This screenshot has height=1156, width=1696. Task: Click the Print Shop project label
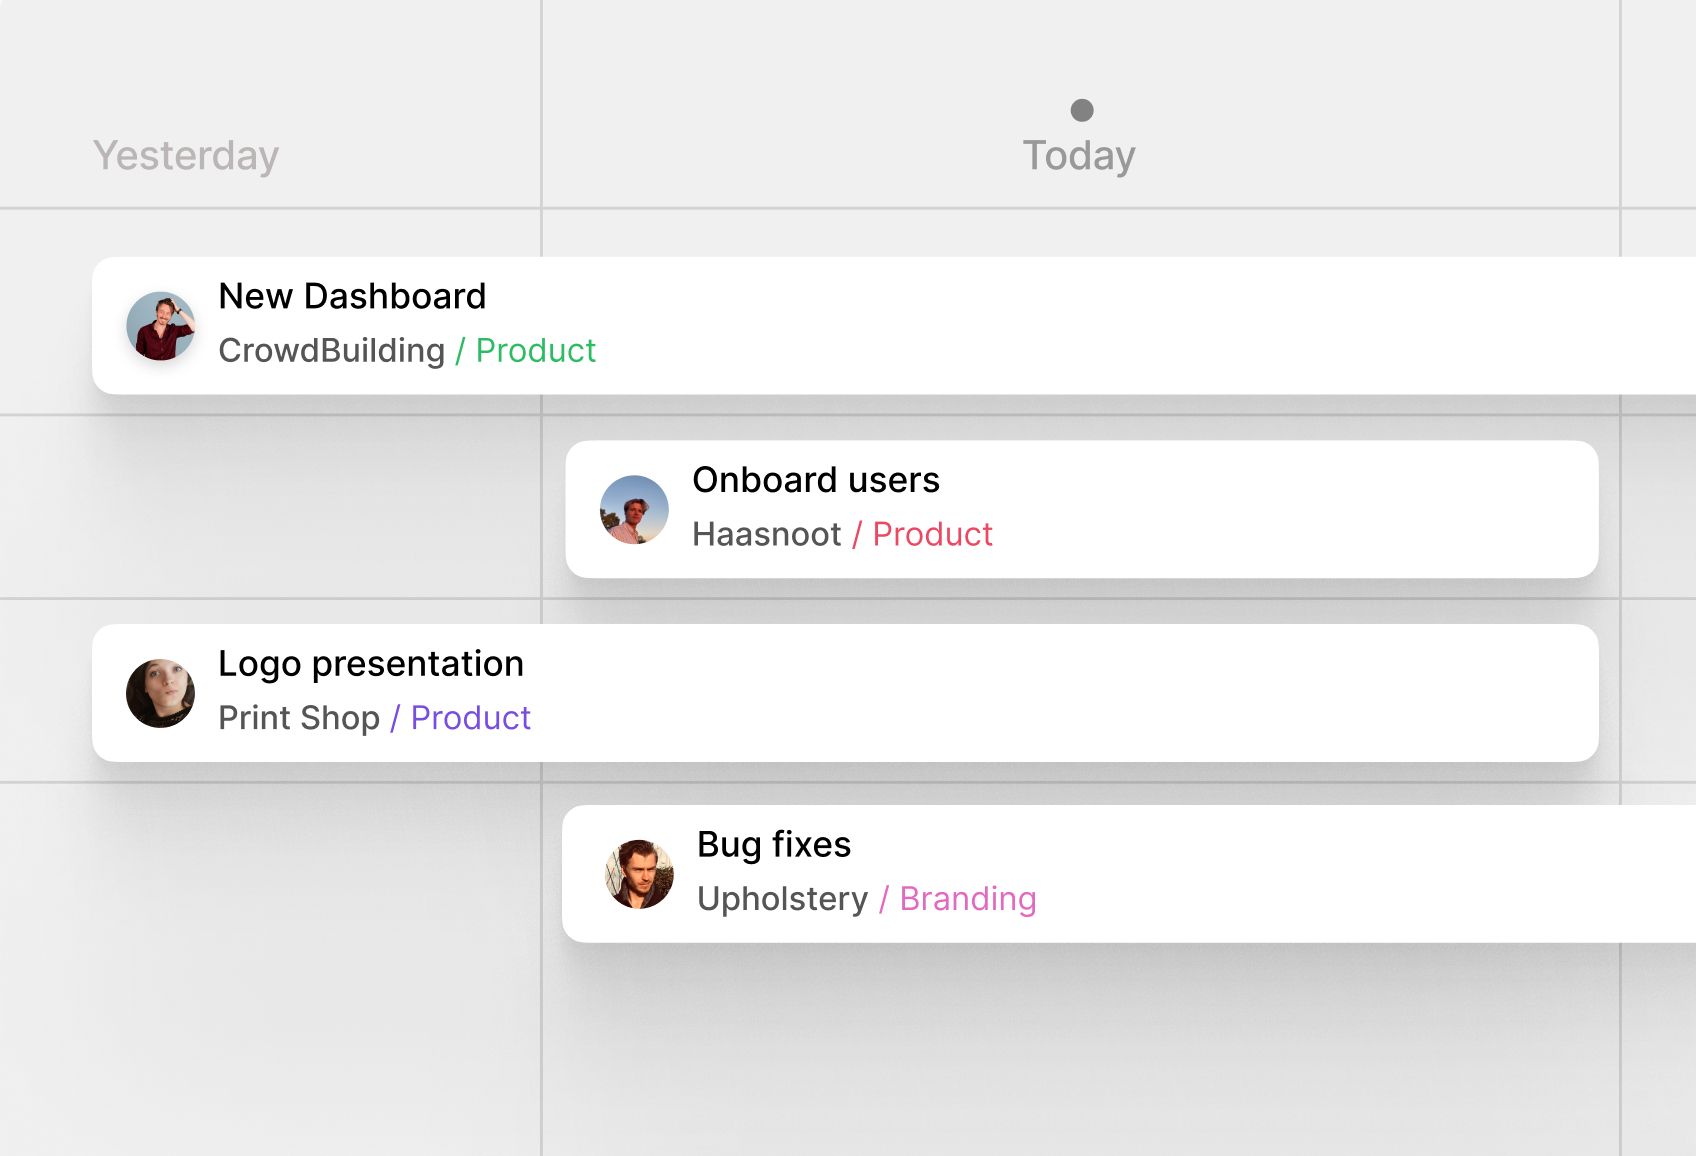(x=299, y=718)
